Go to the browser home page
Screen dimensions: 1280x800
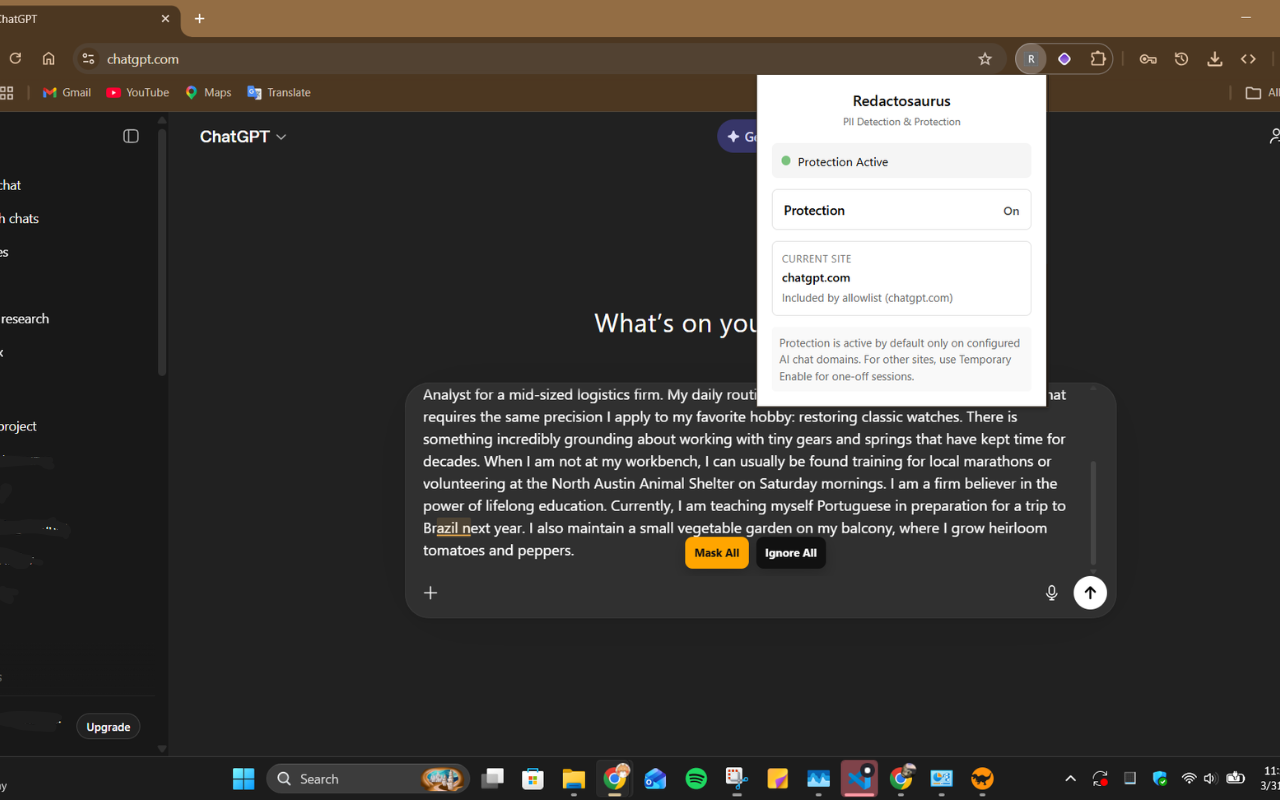(x=48, y=59)
